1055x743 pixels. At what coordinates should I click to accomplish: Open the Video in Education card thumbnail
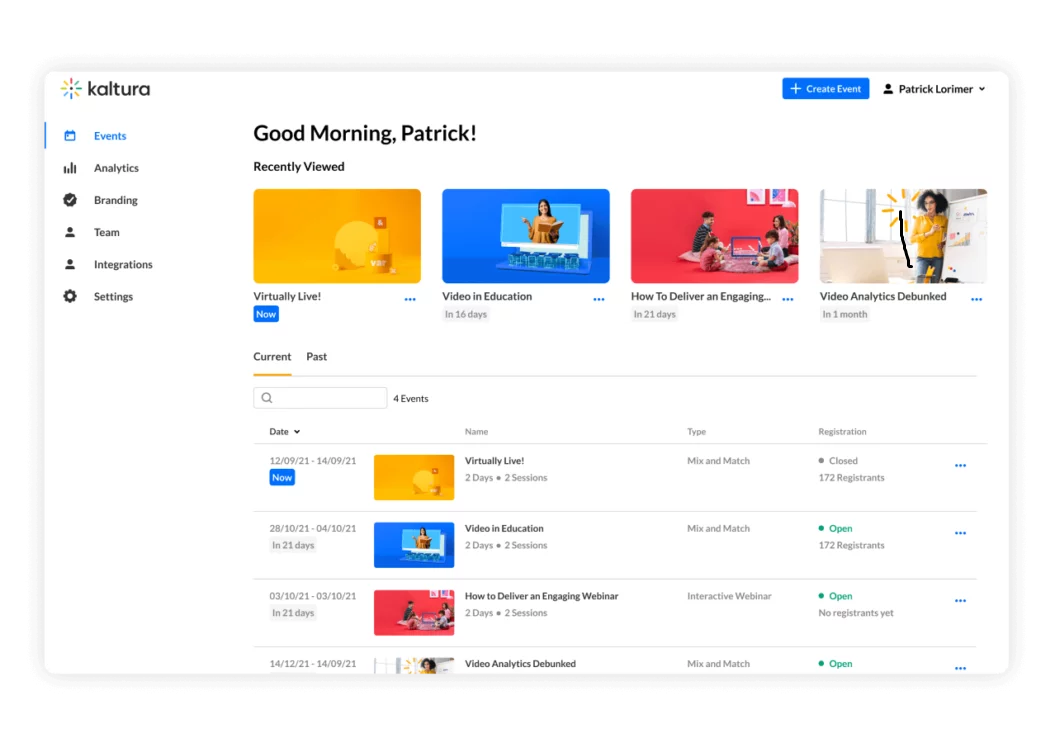click(x=525, y=236)
